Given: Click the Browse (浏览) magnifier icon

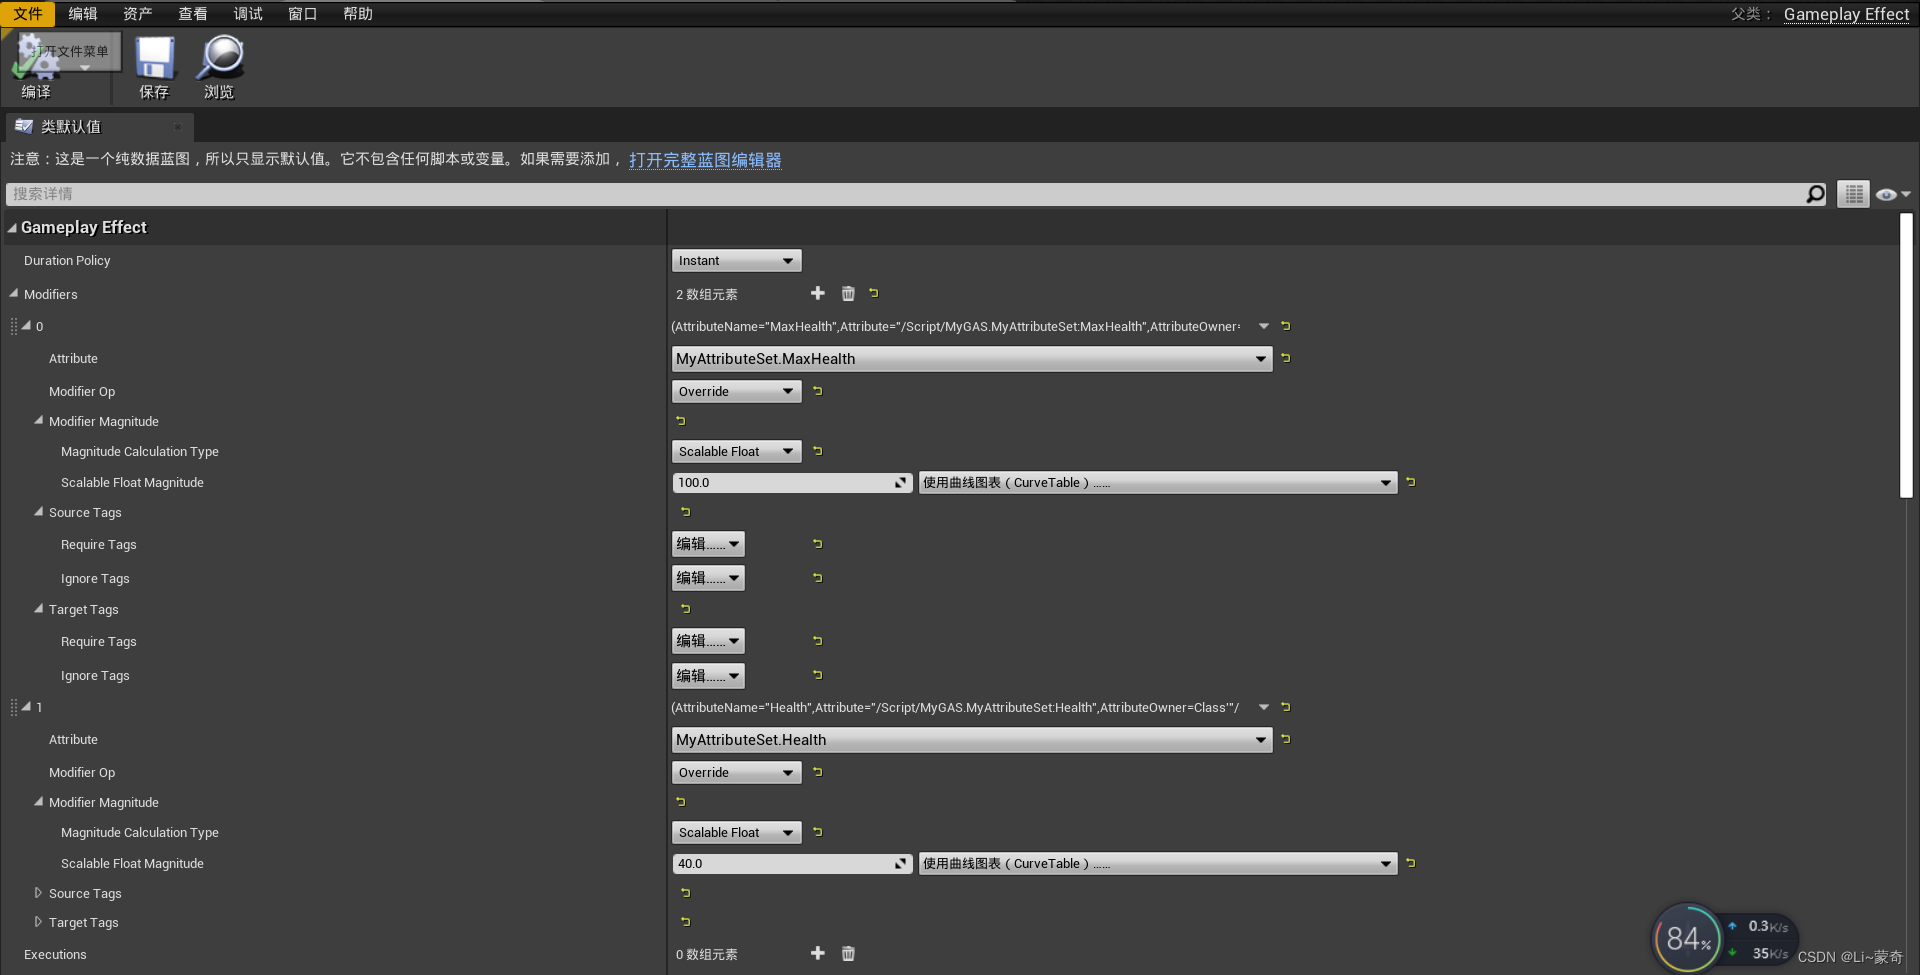Looking at the screenshot, I should click(x=219, y=58).
